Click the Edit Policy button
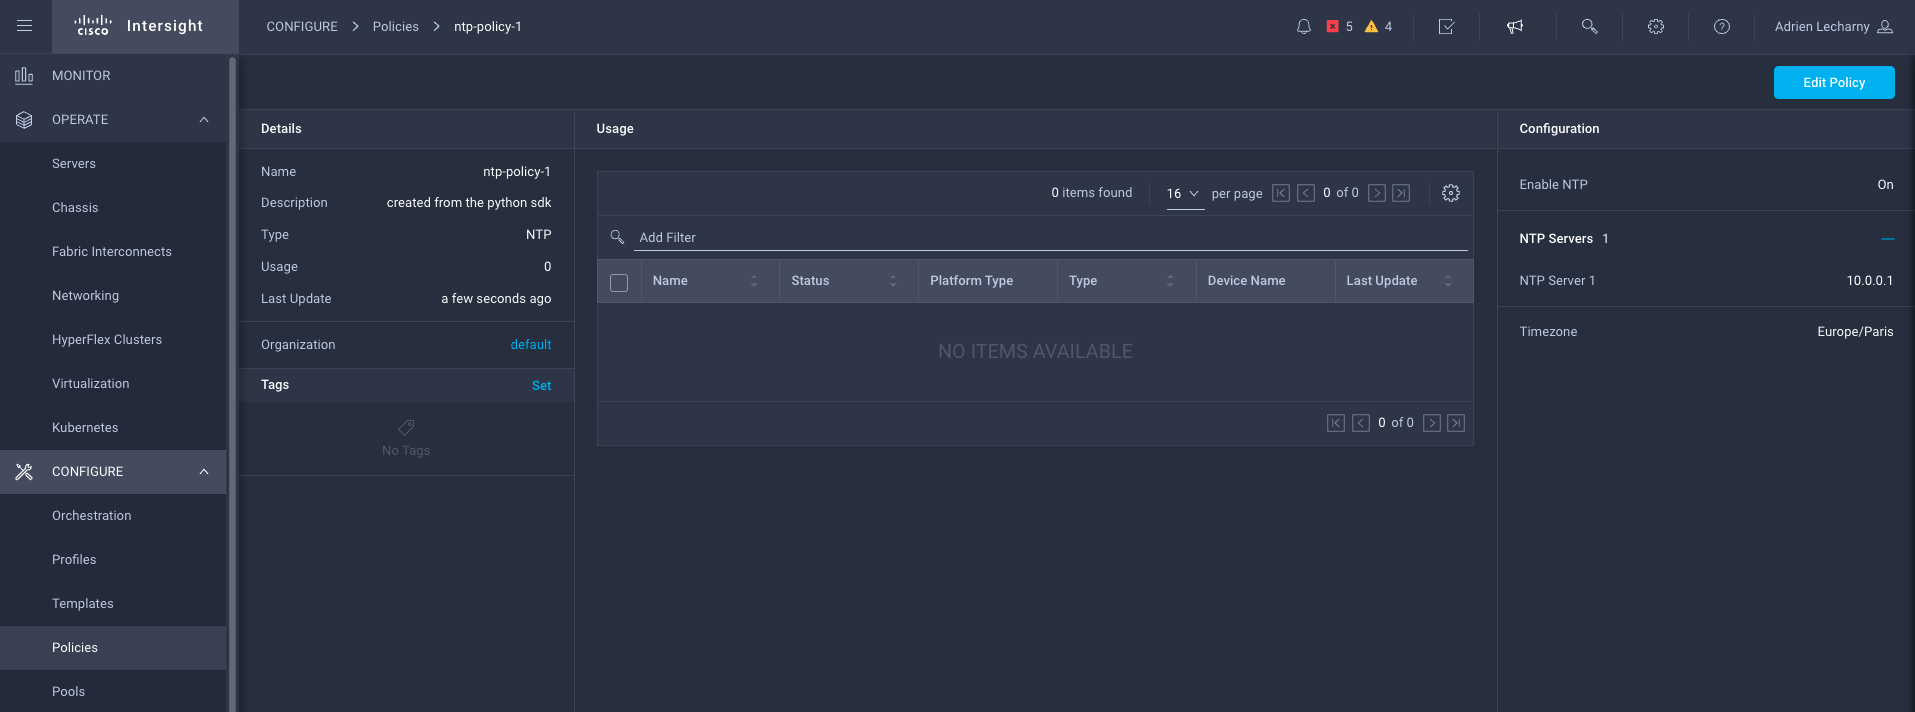 coord(1833,83)
